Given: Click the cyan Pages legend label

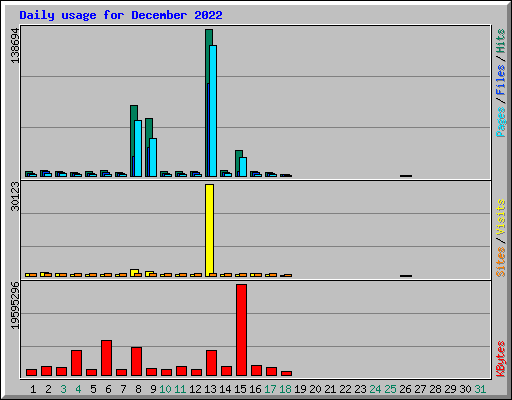Looking at the screenshot, I should [x=501, y=122].
